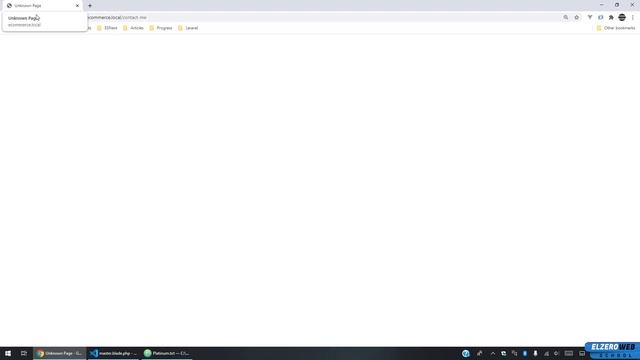Open the Chrome three-dot menu

pyautogui.click(x=633, y=18)
